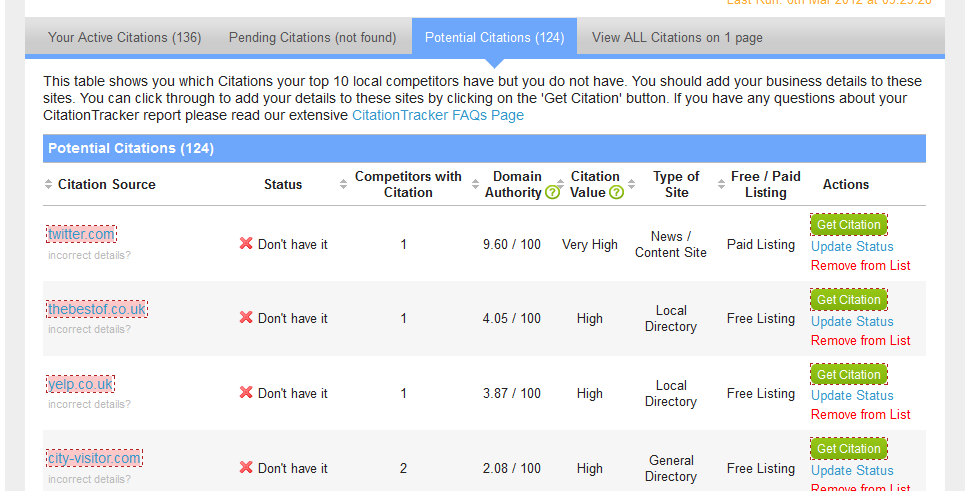
Task: Open the city-visitor.com citation source link
Action: click(94, 458)
